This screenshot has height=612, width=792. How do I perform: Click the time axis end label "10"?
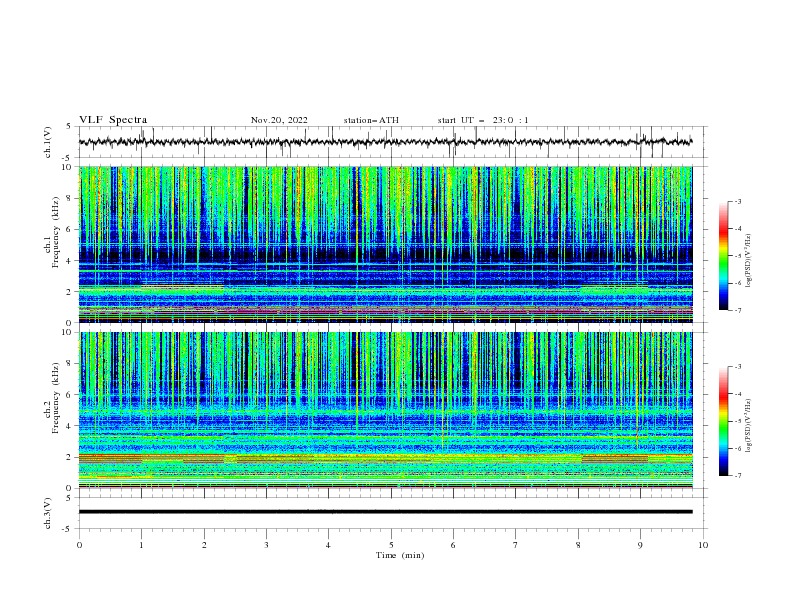703,545
